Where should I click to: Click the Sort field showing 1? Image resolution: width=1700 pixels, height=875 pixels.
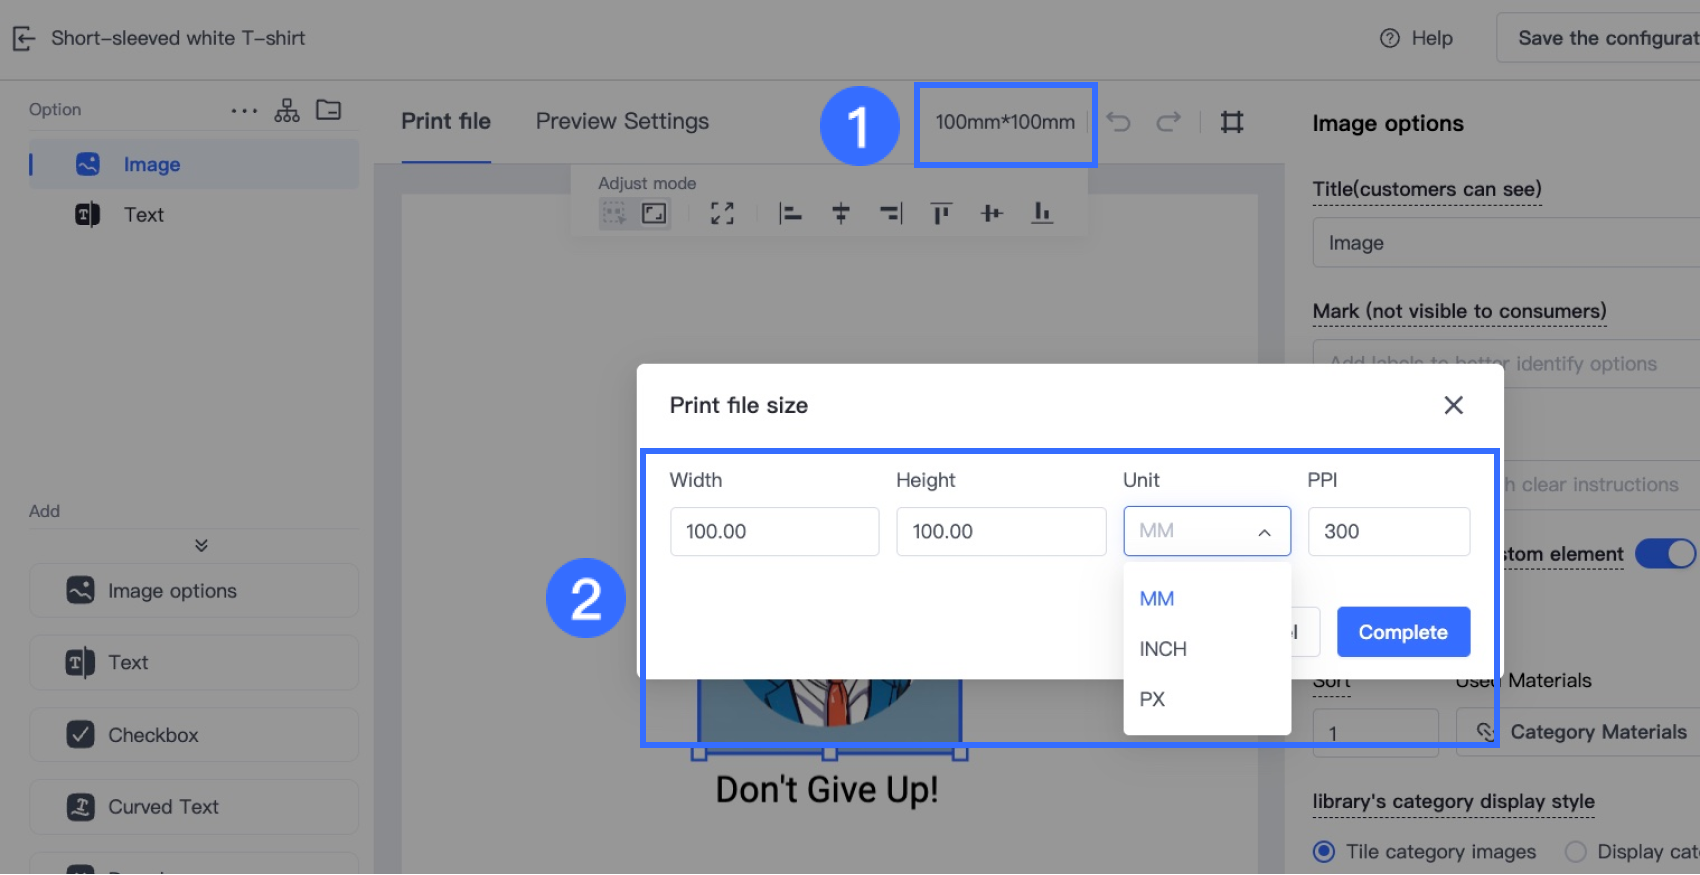1376,733
